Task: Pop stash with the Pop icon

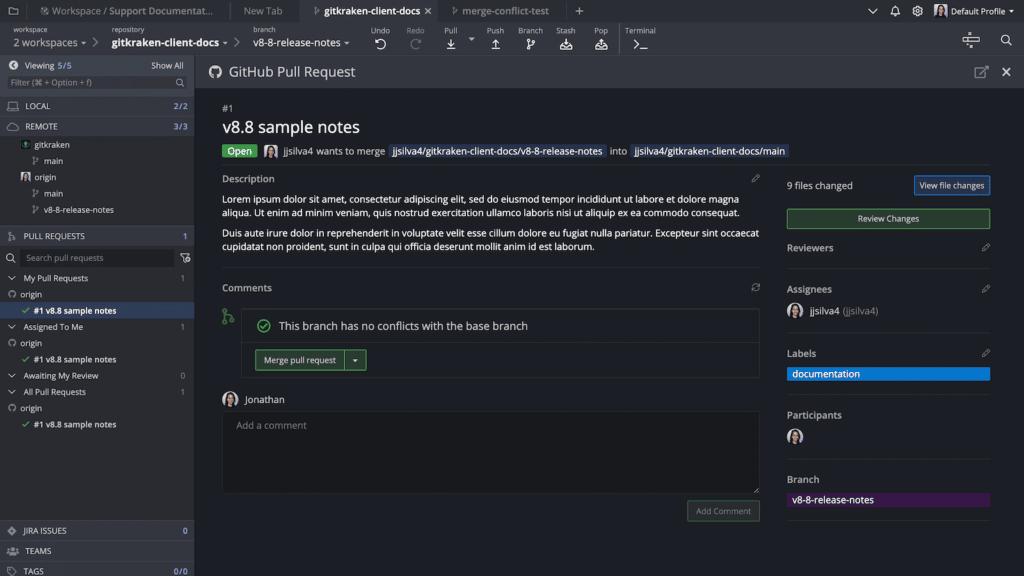Action: coord(601,44)
